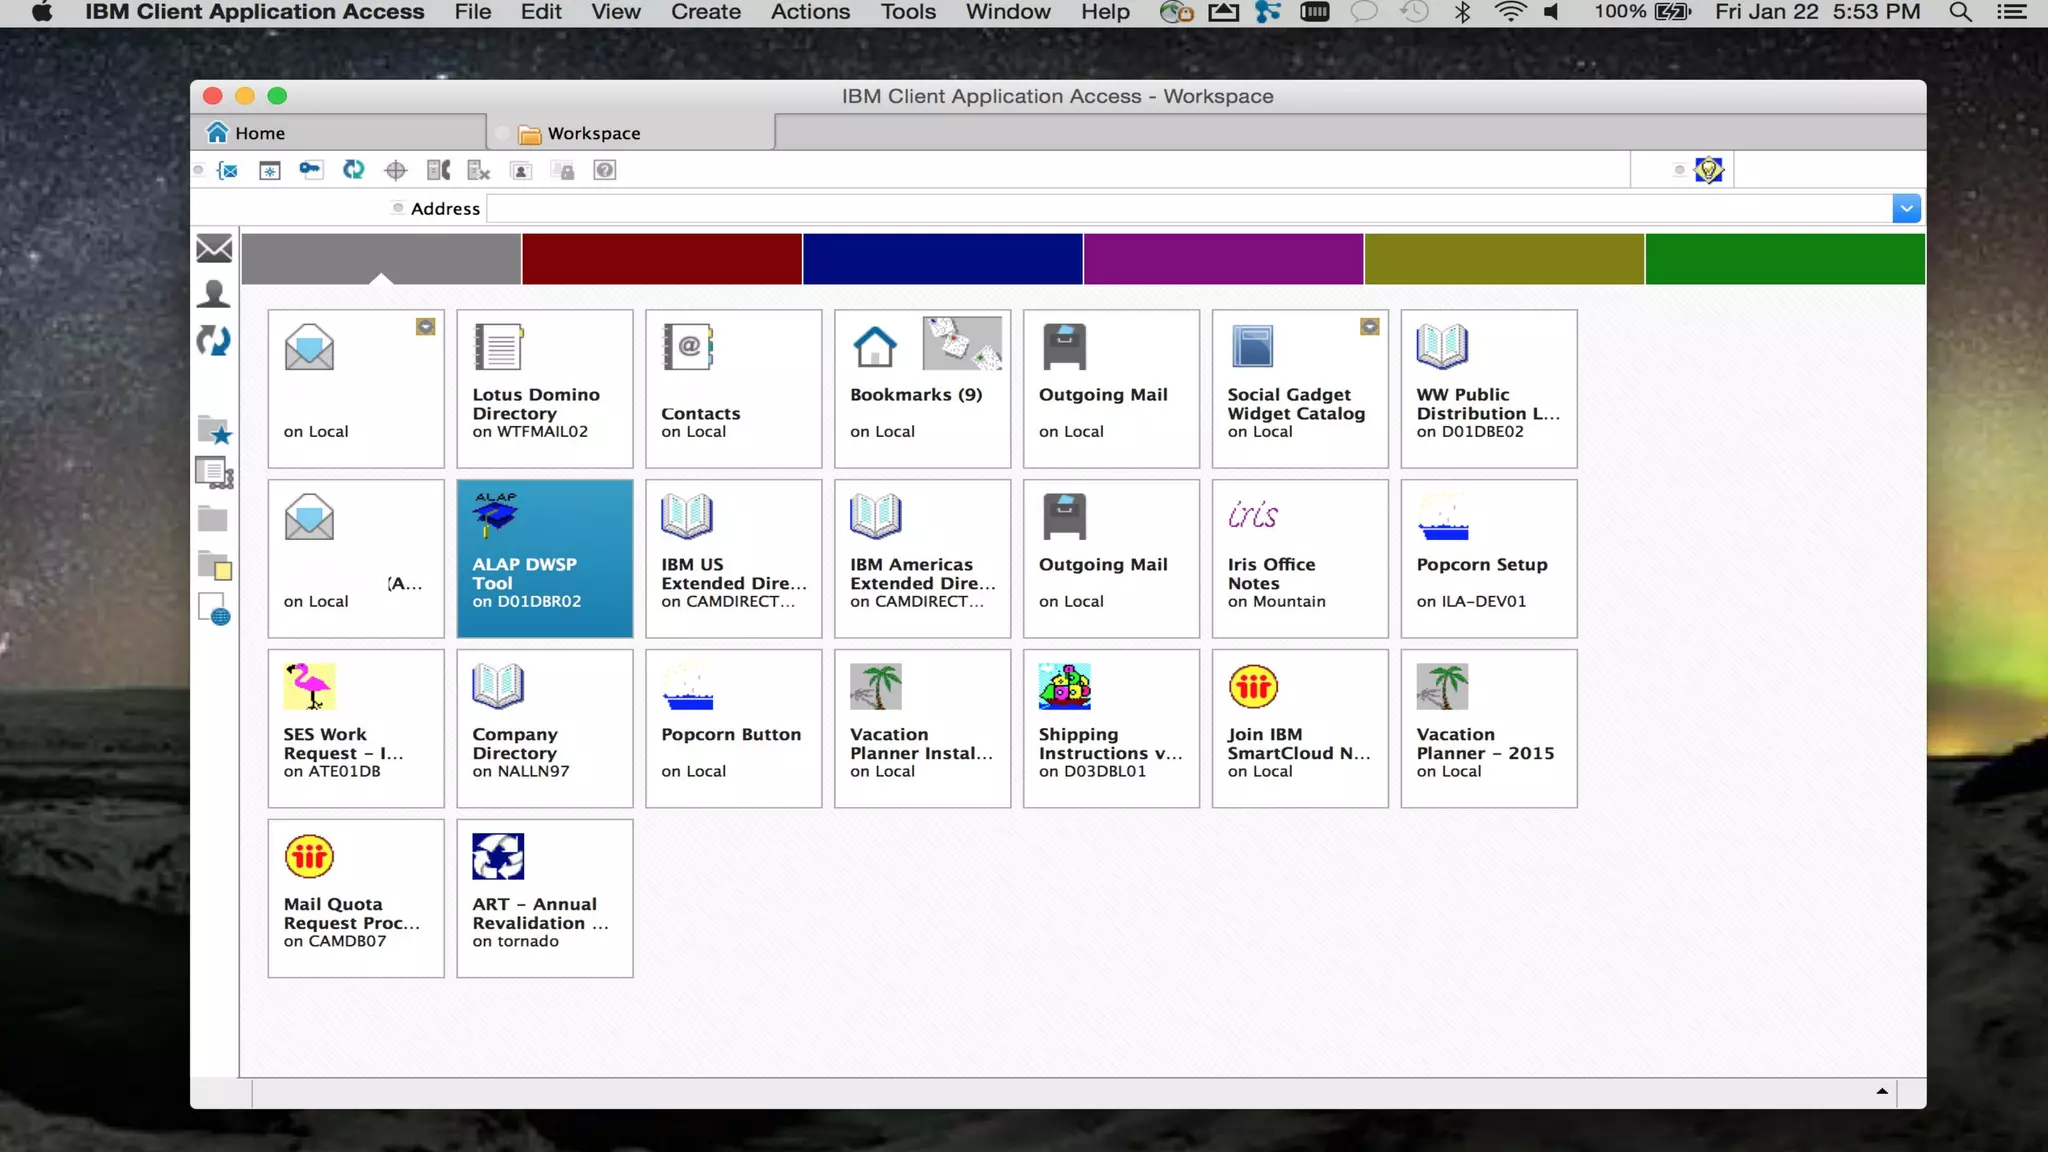This screenshot has width=2048, height=1152.
Task: Select the Shipping Instructions tile
Action: tap(1111, 728)
